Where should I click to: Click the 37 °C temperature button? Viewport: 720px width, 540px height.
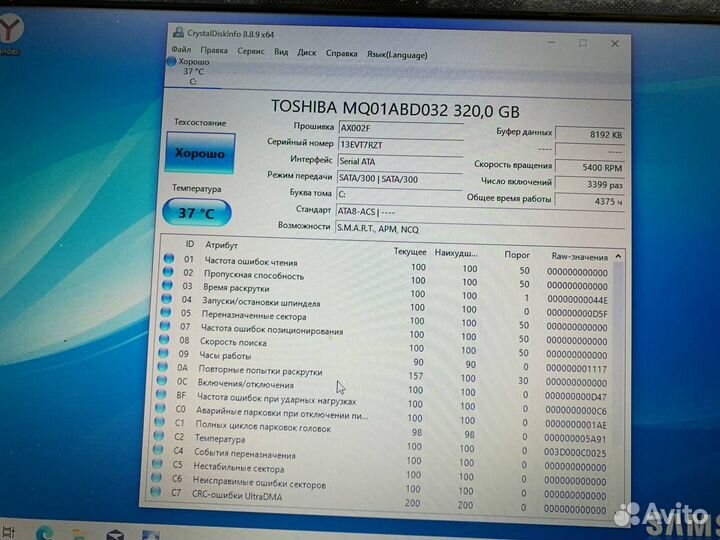click(197, 213)
